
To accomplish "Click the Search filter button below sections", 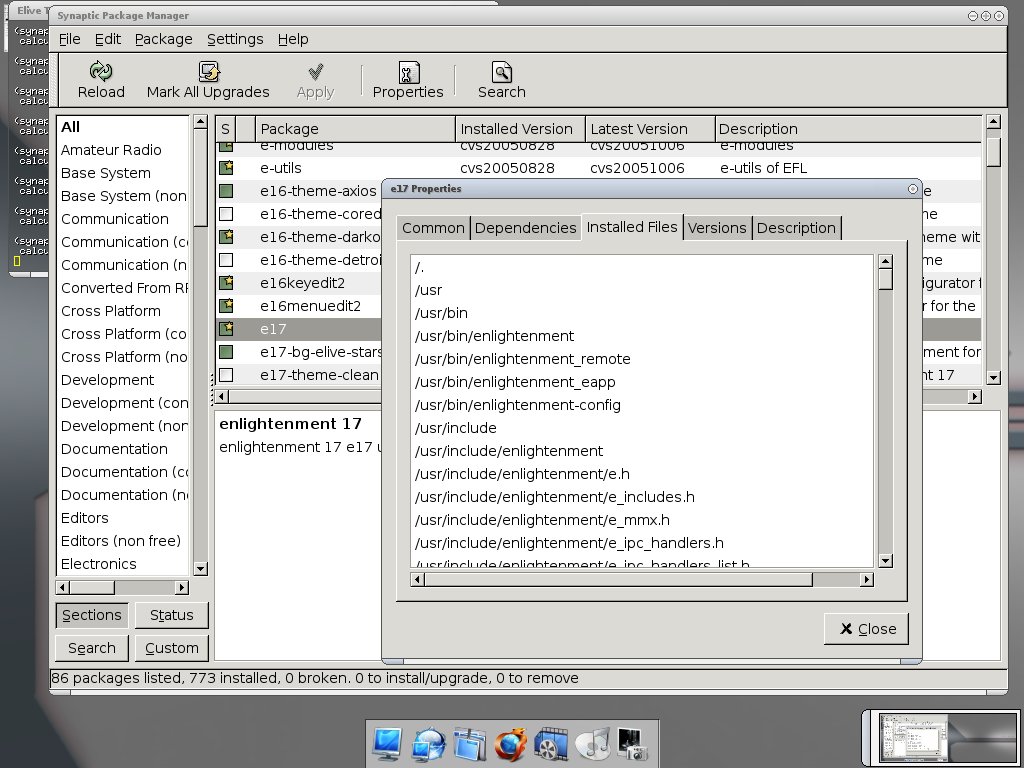I will [91, 648].
